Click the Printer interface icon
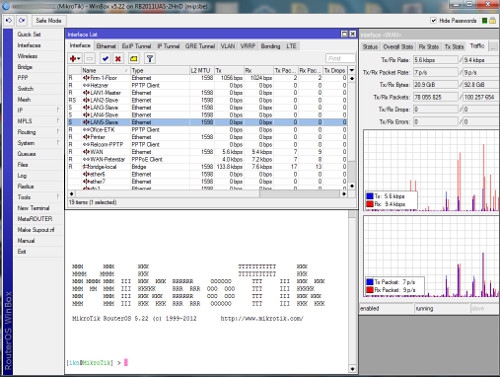 point(86,137)
